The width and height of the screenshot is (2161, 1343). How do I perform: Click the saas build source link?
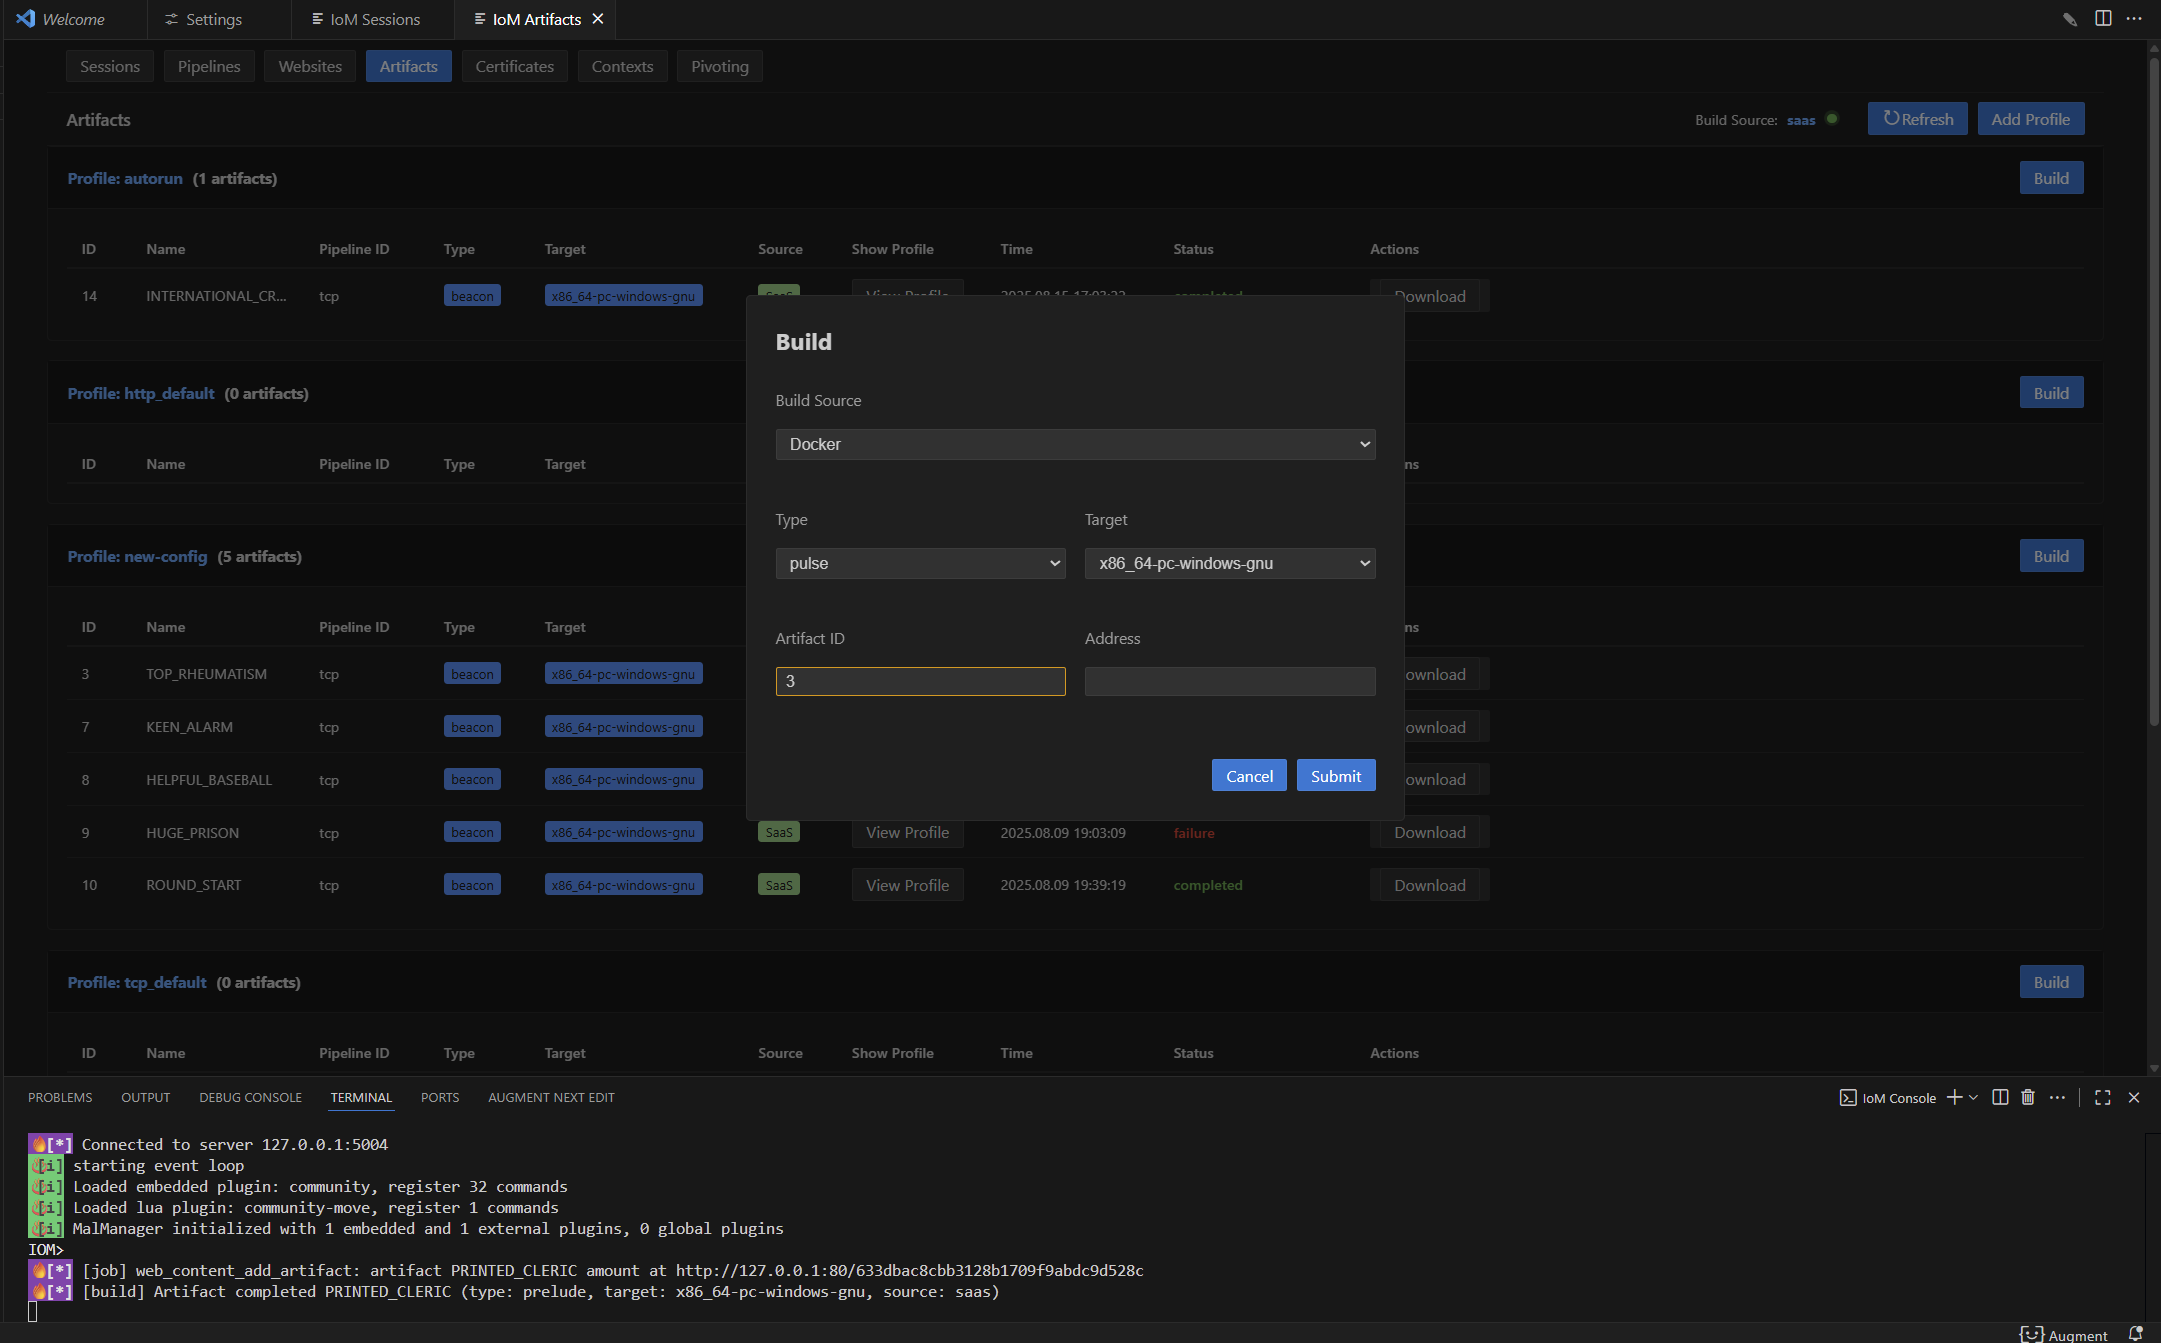pos(1801,120)
